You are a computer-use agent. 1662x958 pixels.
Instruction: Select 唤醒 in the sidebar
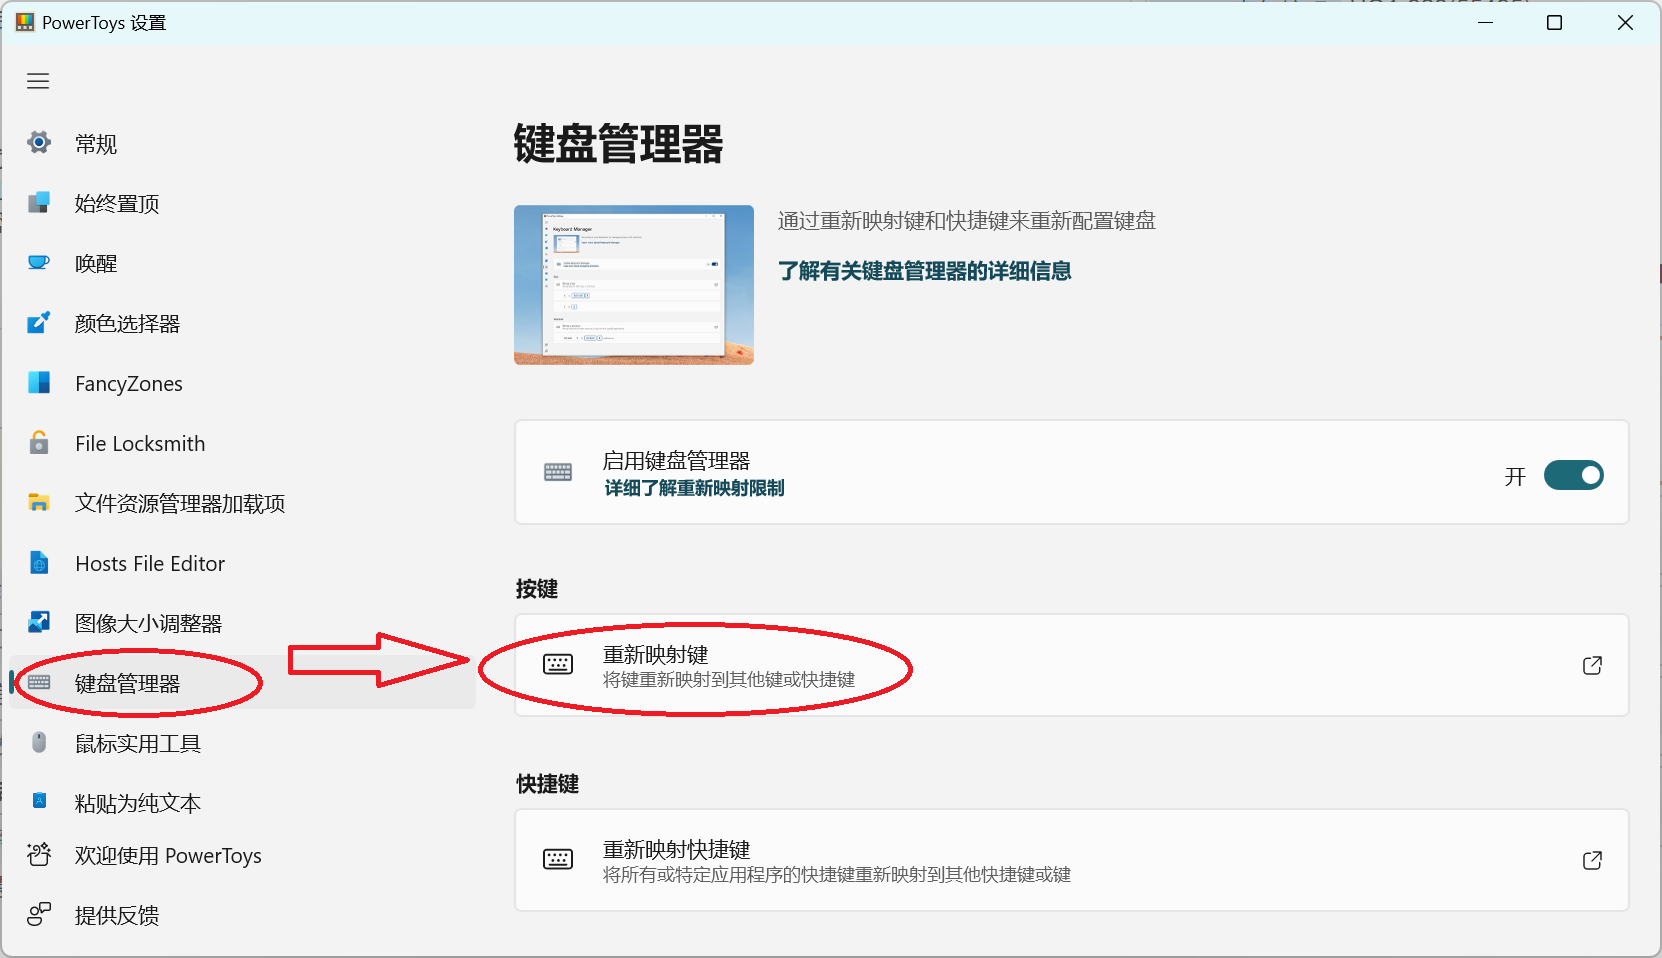point(242,264)
